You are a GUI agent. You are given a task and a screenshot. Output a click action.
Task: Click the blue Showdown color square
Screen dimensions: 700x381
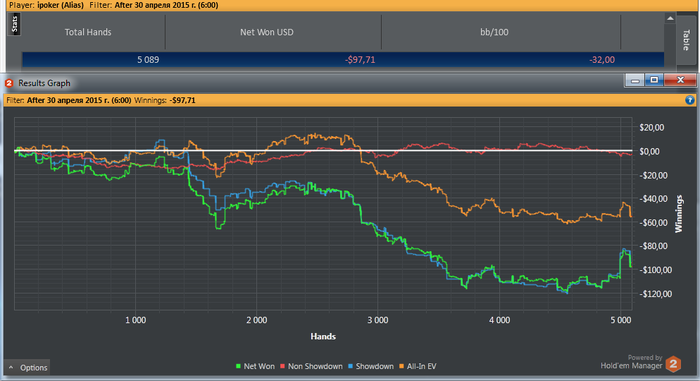point(350,366)
